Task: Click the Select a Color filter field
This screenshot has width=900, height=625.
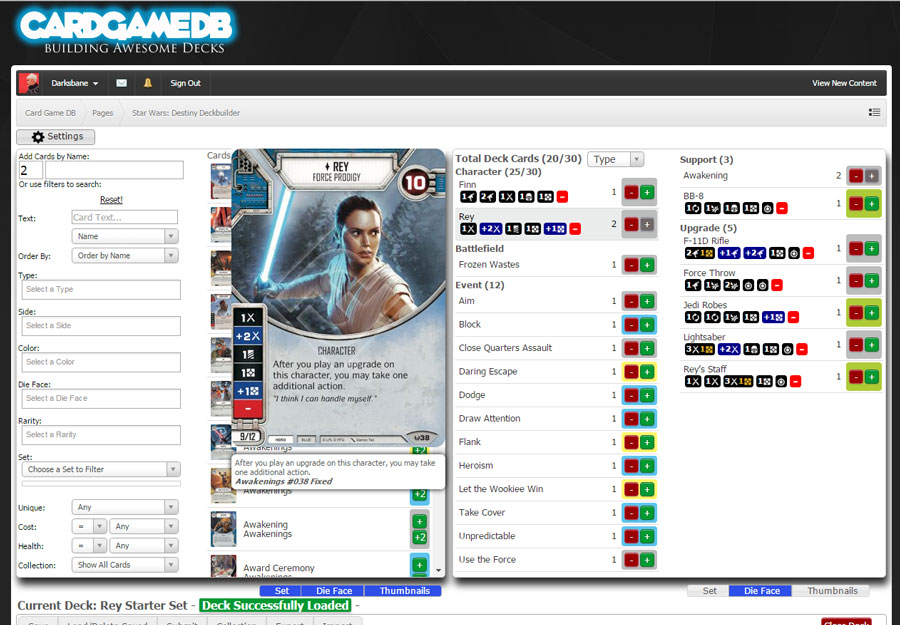Action: [x=101, y=362]
